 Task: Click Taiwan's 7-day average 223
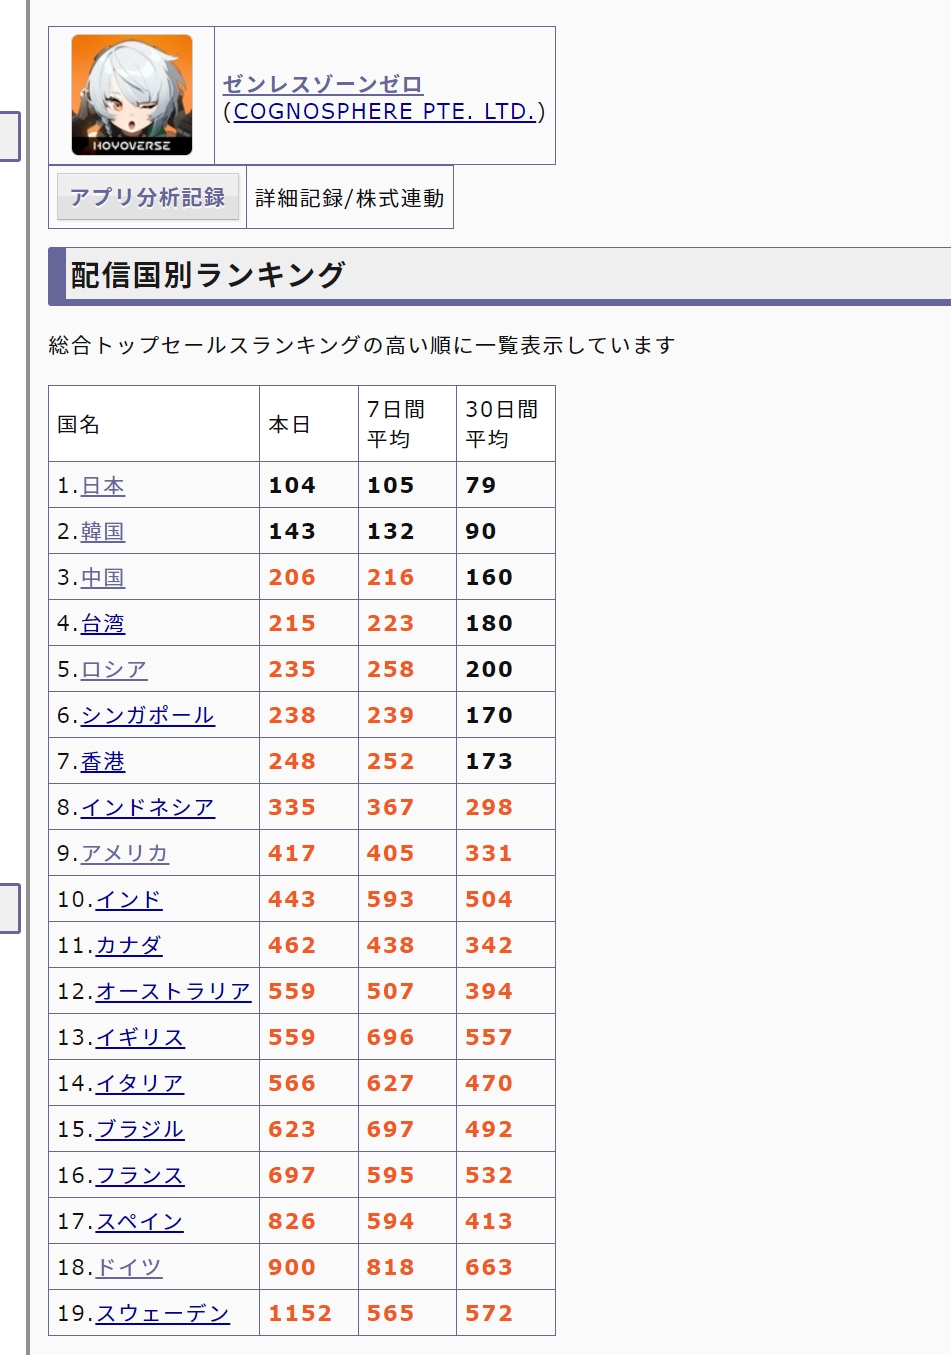390,624
